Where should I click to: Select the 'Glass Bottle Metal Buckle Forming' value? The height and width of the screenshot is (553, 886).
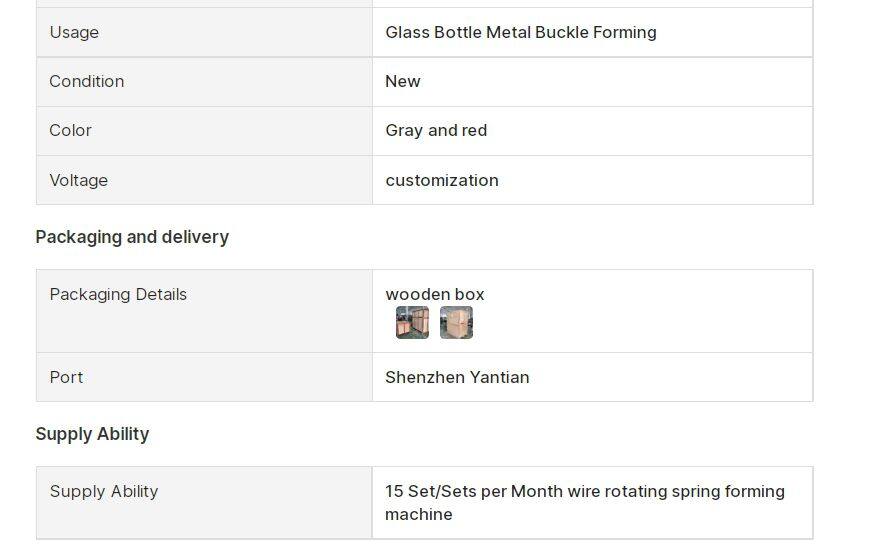tap(520, 32)
